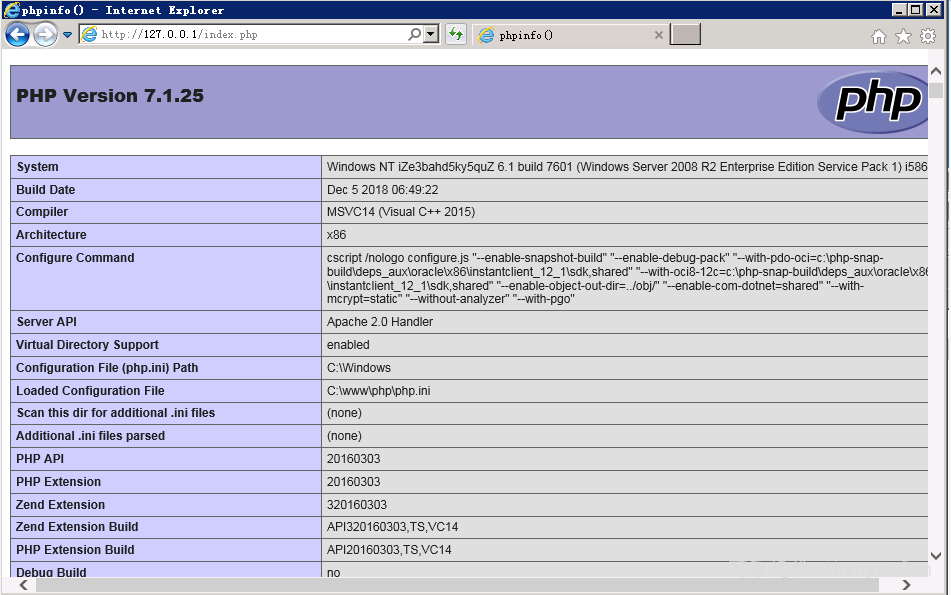Click the PHP logo image
951x595 pixels.
coord(872,102)
